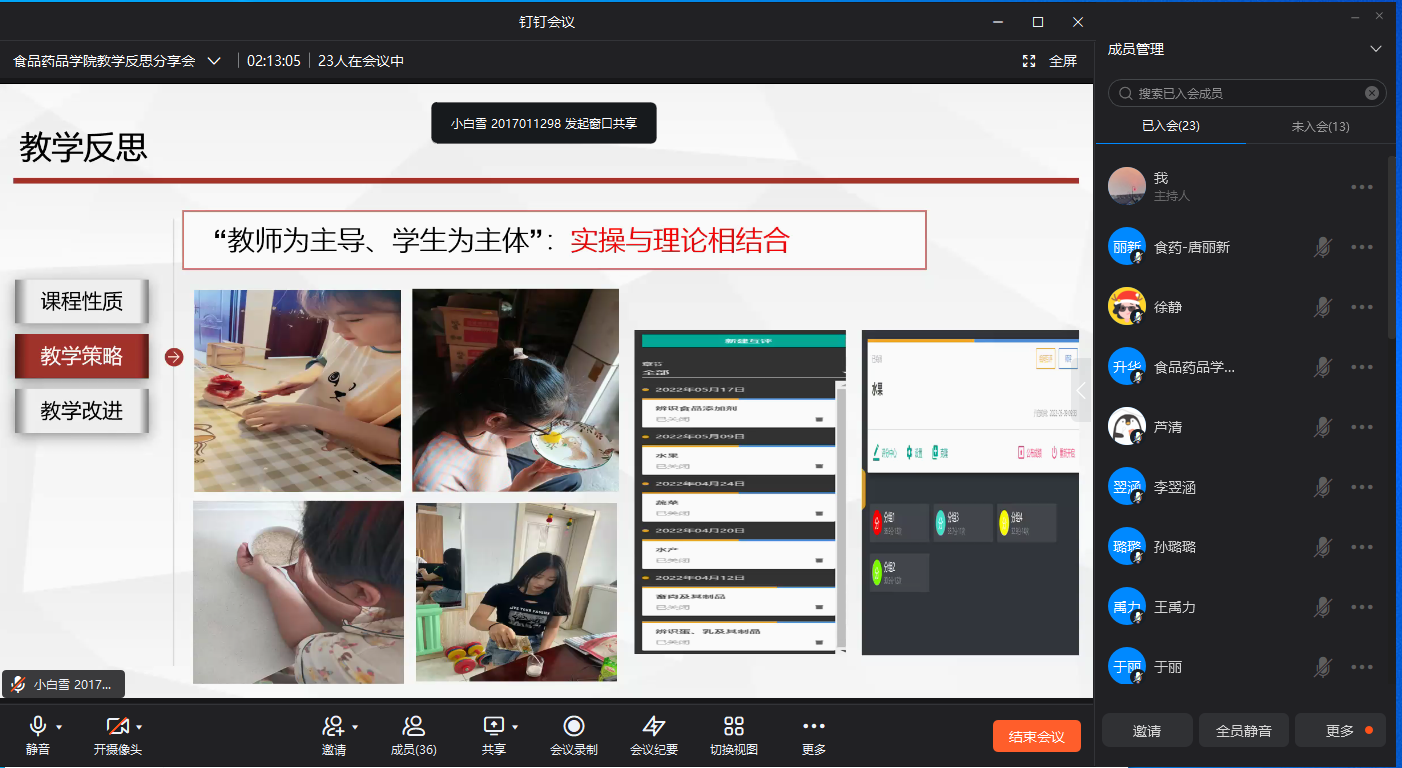
Task: Click the 会议录制 record icon
Action: point(573,726)
